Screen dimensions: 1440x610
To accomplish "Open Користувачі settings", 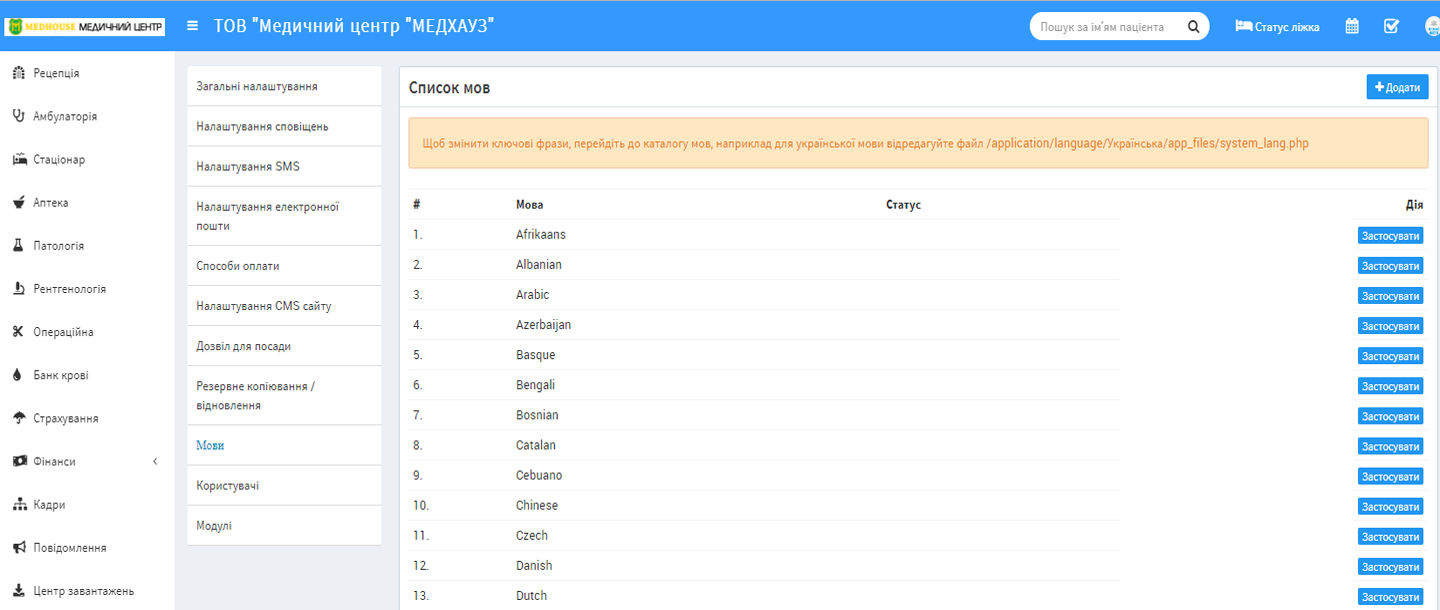I will pos(284,485).
